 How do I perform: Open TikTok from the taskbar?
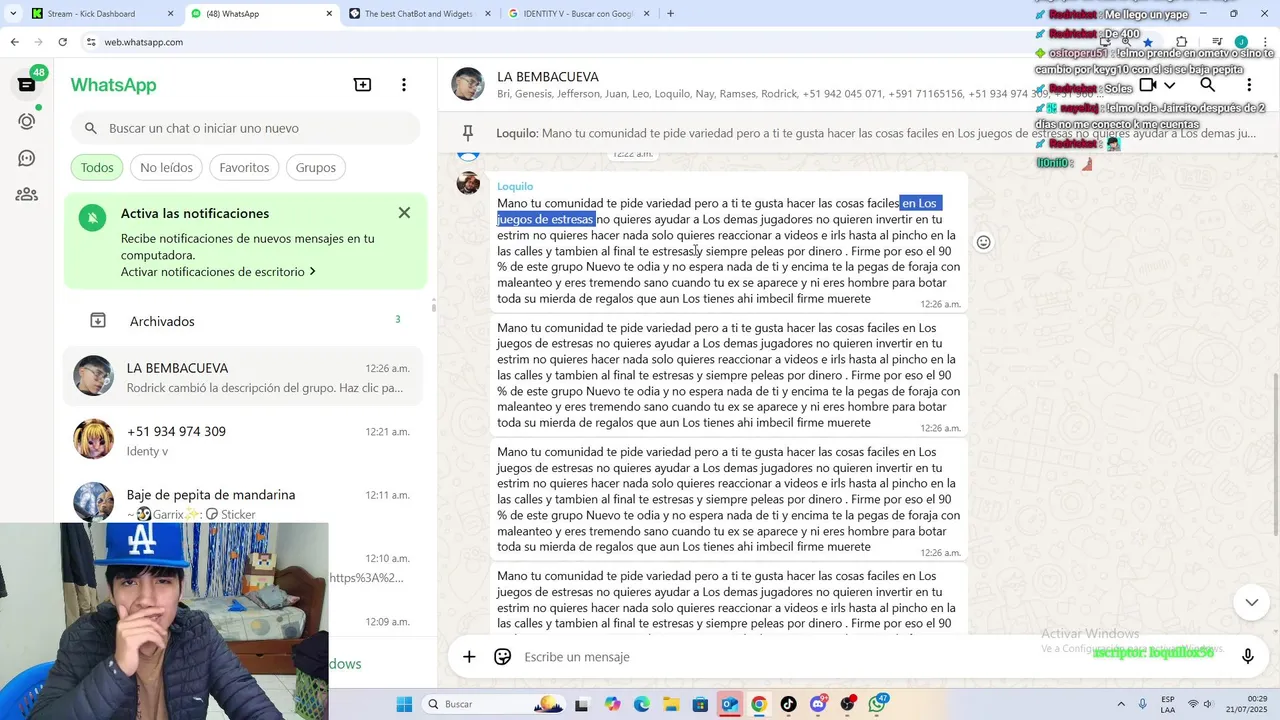[788, 704]
